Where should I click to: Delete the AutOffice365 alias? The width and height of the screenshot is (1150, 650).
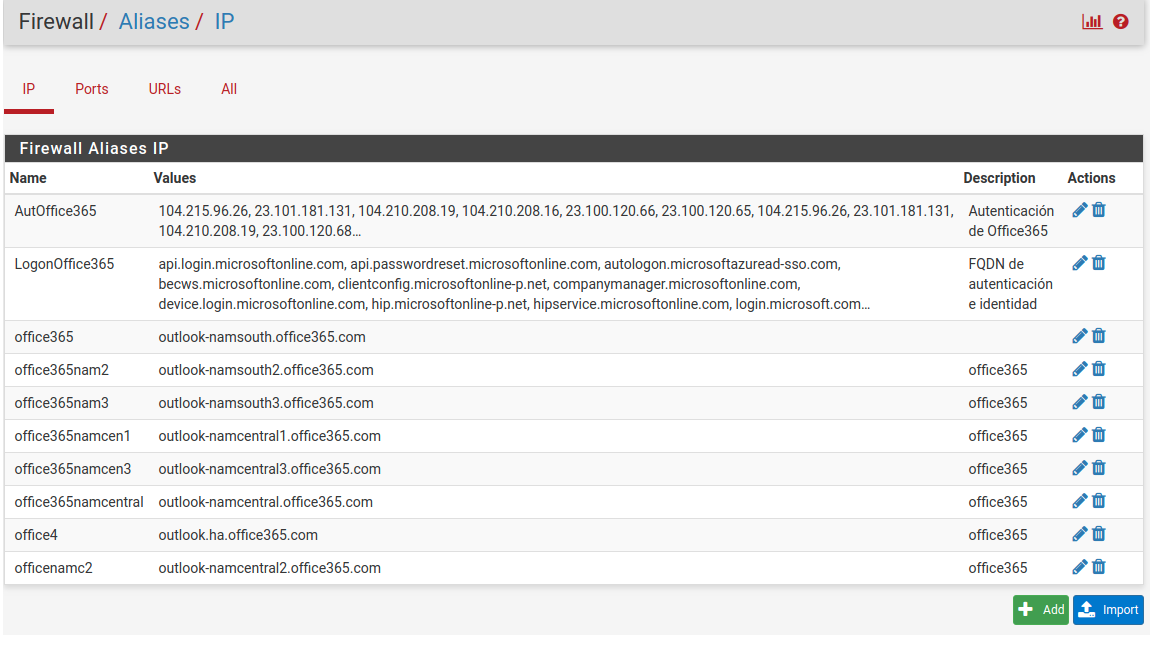1099,210
